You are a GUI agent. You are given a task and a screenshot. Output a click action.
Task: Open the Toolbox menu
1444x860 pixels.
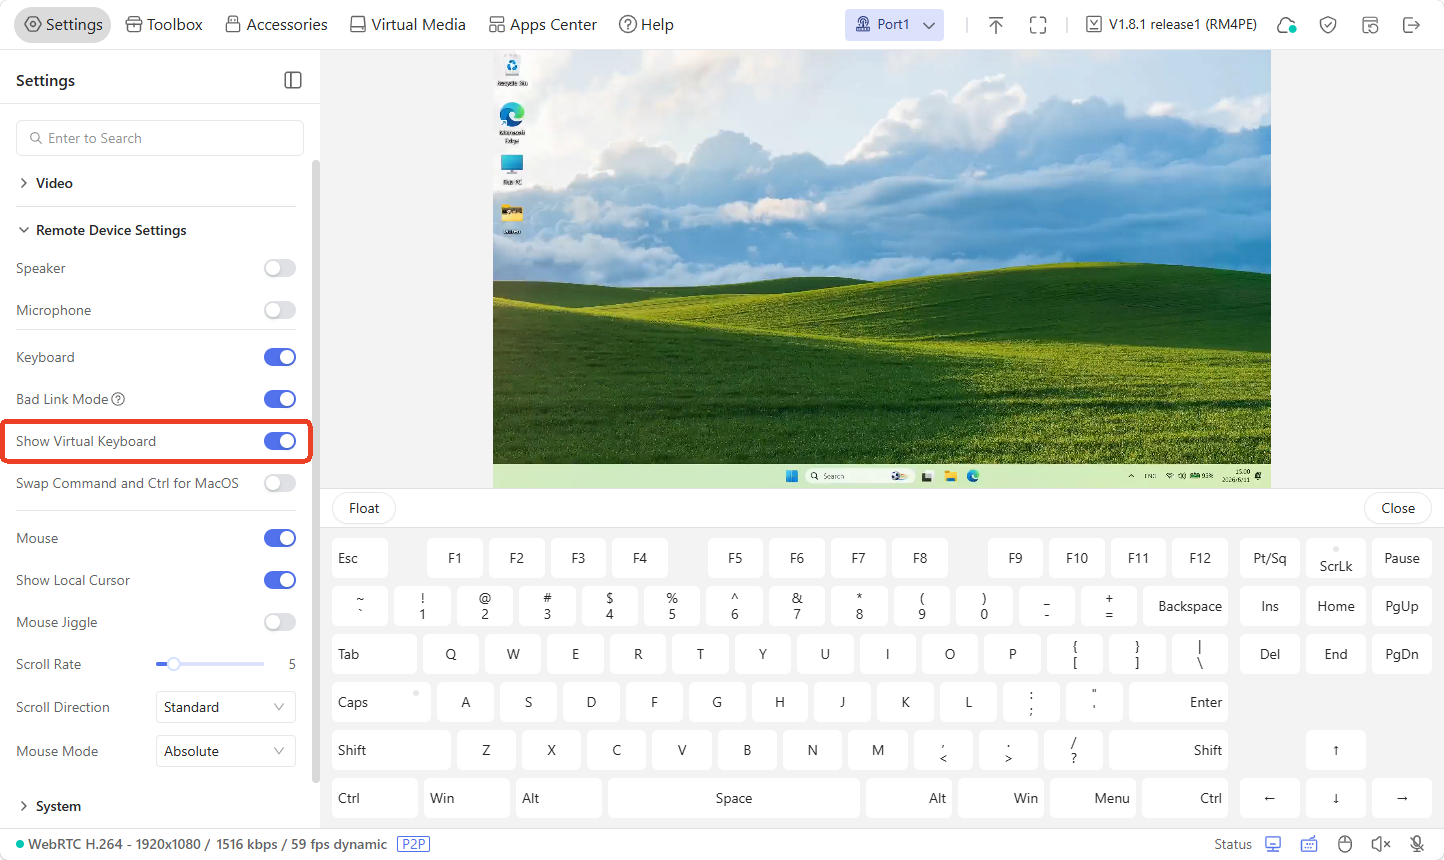(164, 25)
